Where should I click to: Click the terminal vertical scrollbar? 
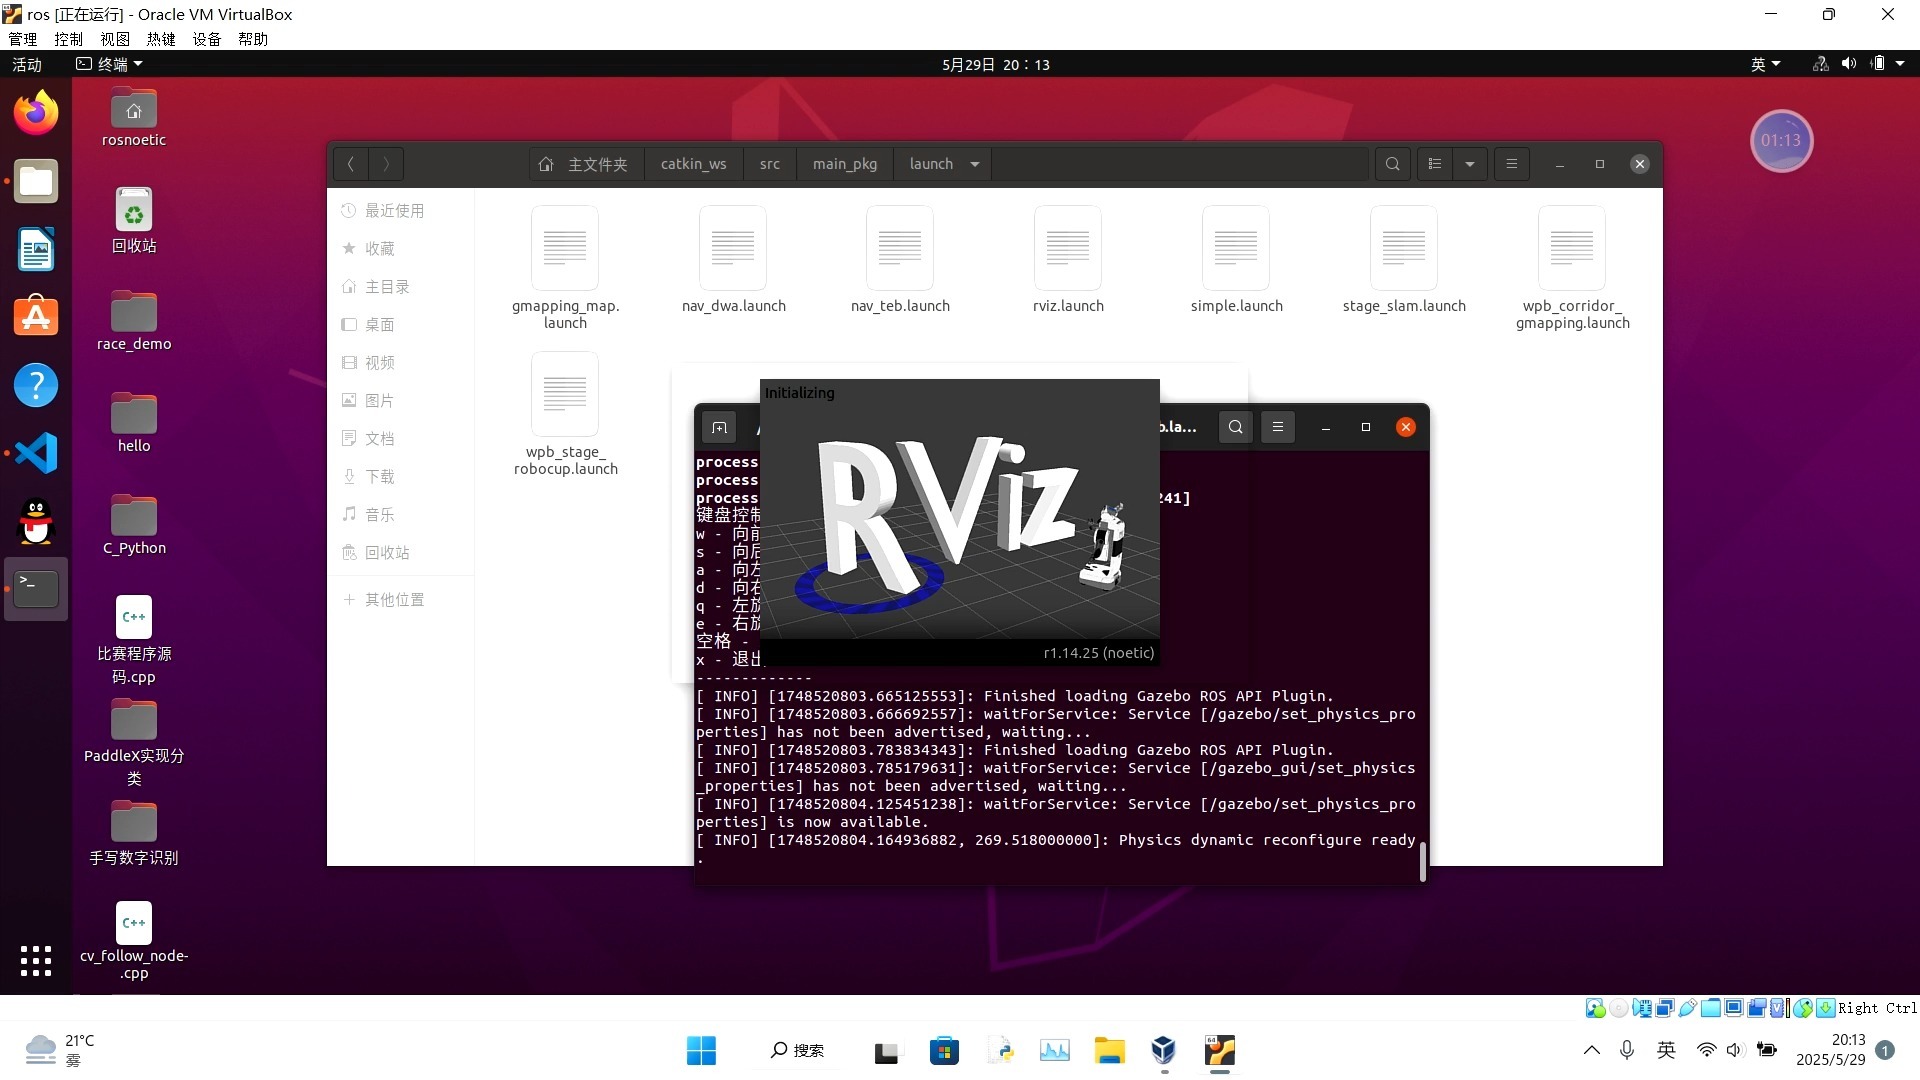tap(1422, 861)
